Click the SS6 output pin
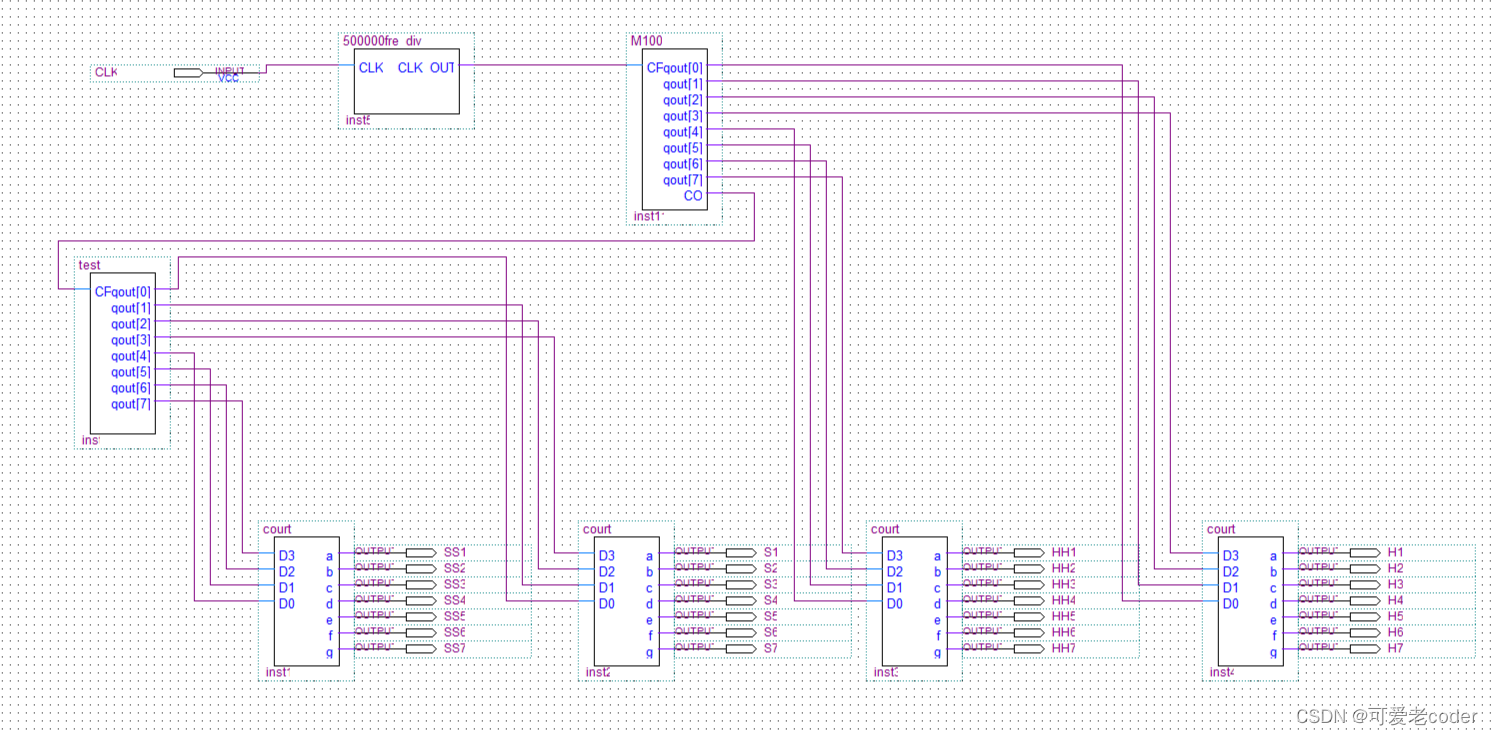 point(421,632)
